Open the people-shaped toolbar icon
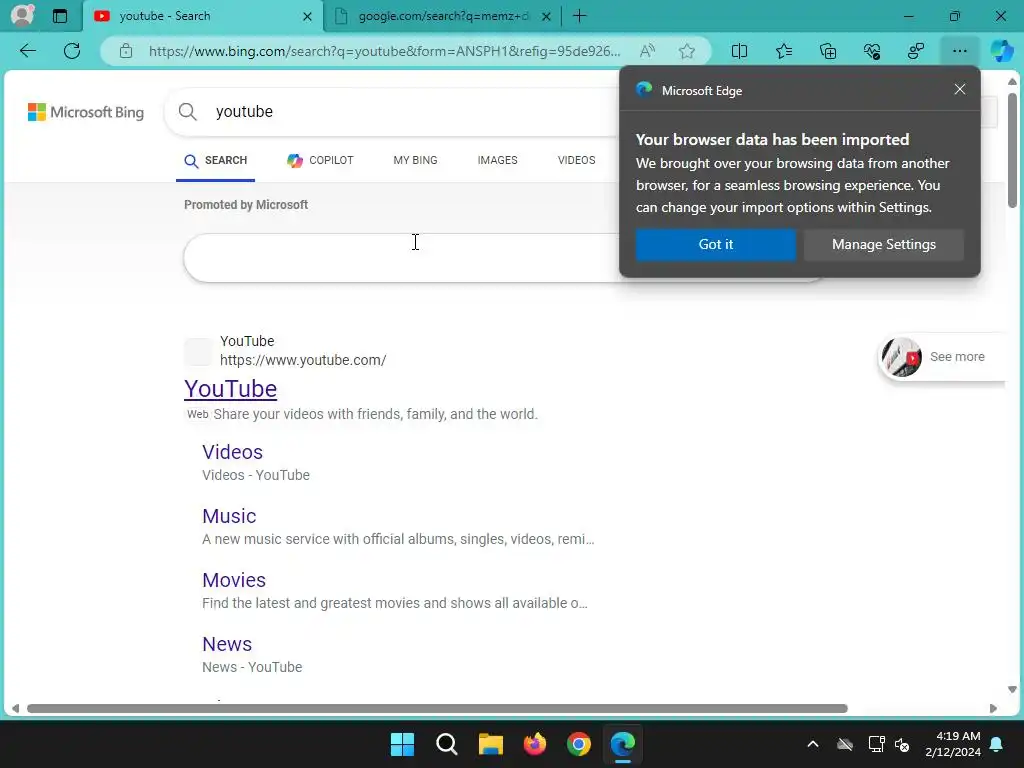The image size is (1024, 768). point(916,51)
